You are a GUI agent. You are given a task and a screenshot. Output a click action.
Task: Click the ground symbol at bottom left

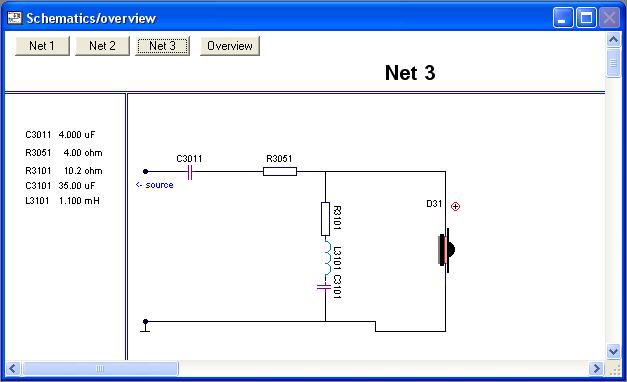[x=145, y=326]
